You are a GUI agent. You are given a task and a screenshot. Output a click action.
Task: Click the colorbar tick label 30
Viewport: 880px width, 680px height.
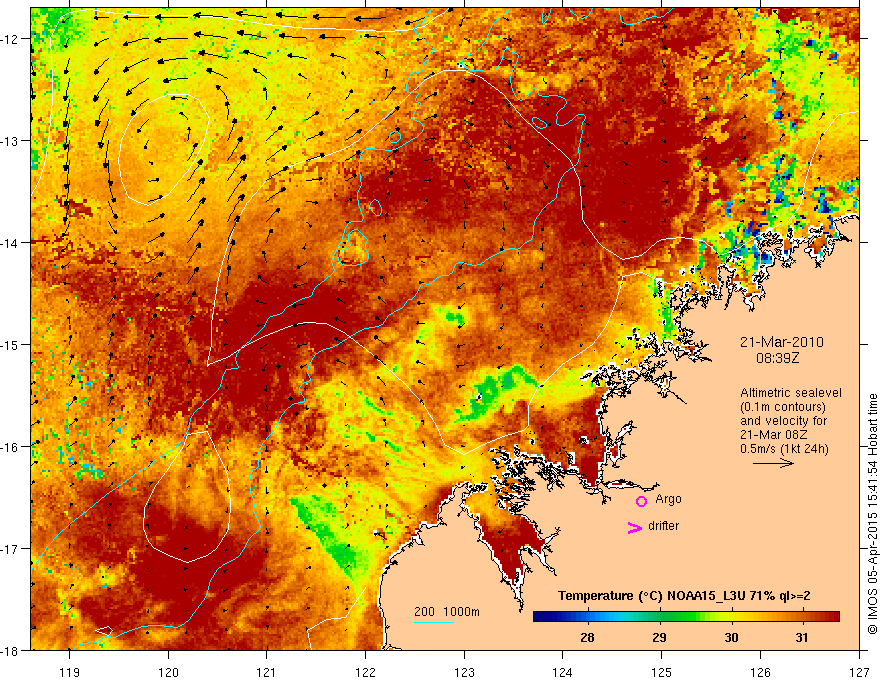click(731, 637)
